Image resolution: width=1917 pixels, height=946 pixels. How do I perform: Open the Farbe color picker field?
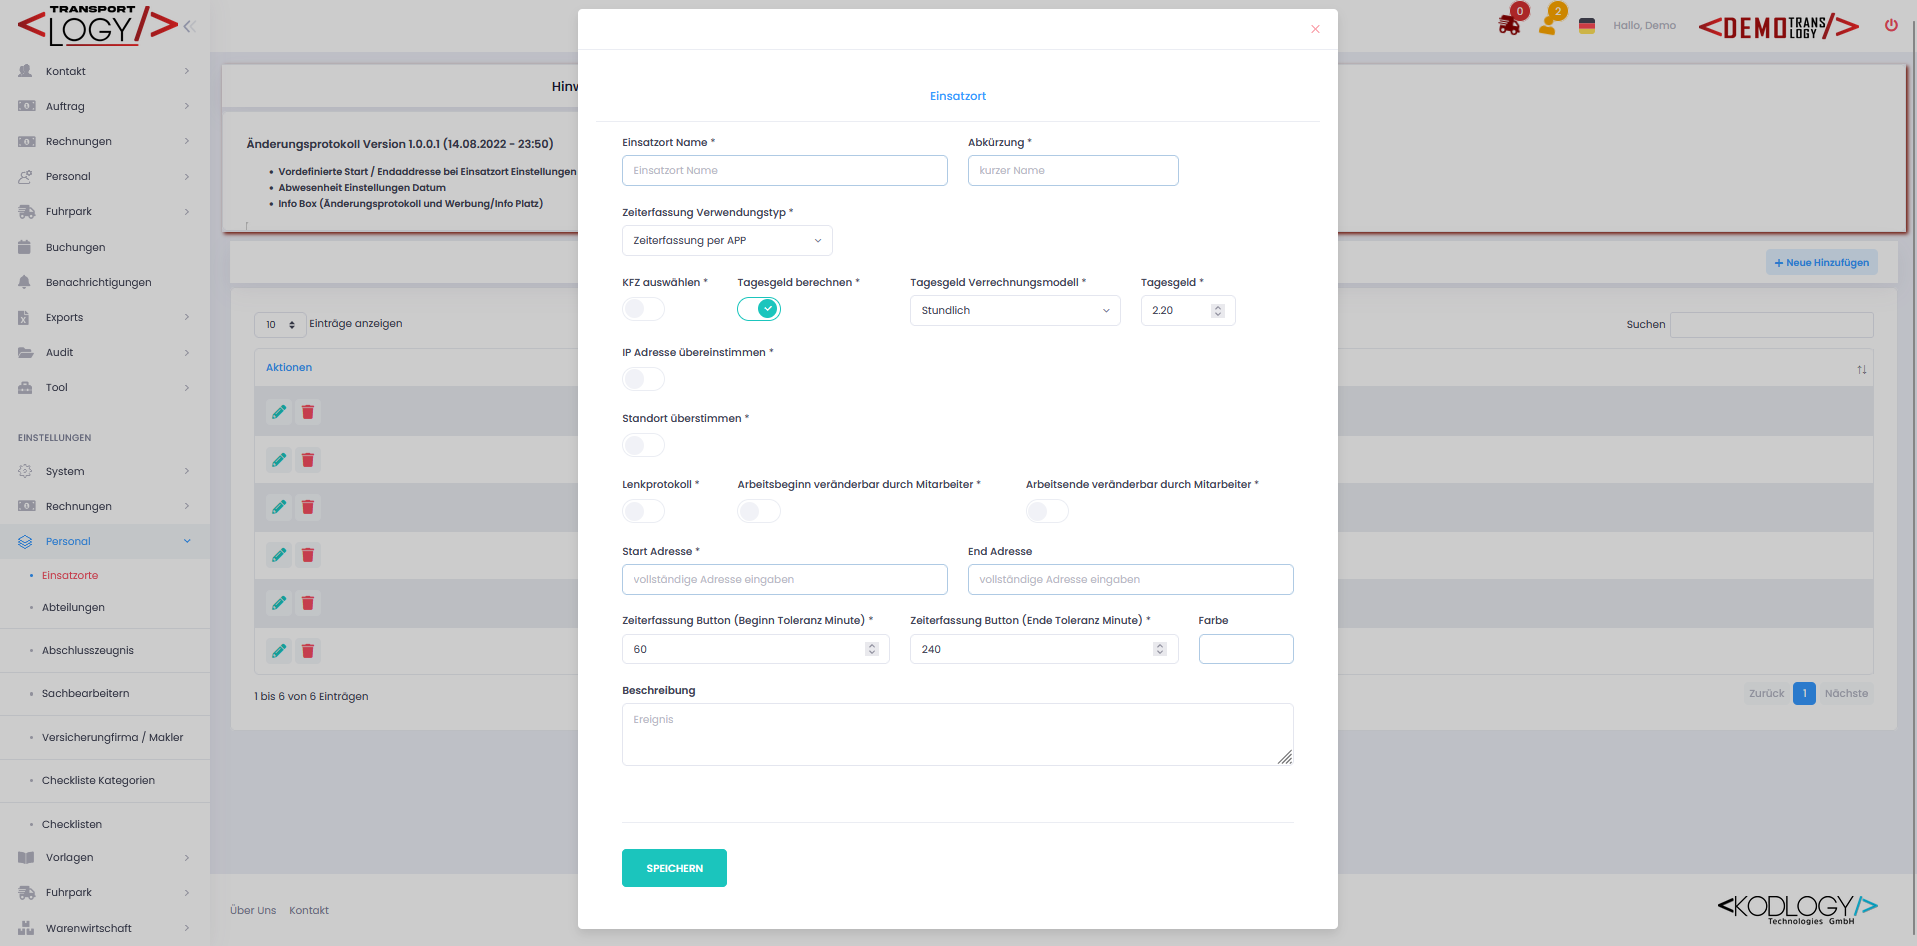tap(1245, 649)
